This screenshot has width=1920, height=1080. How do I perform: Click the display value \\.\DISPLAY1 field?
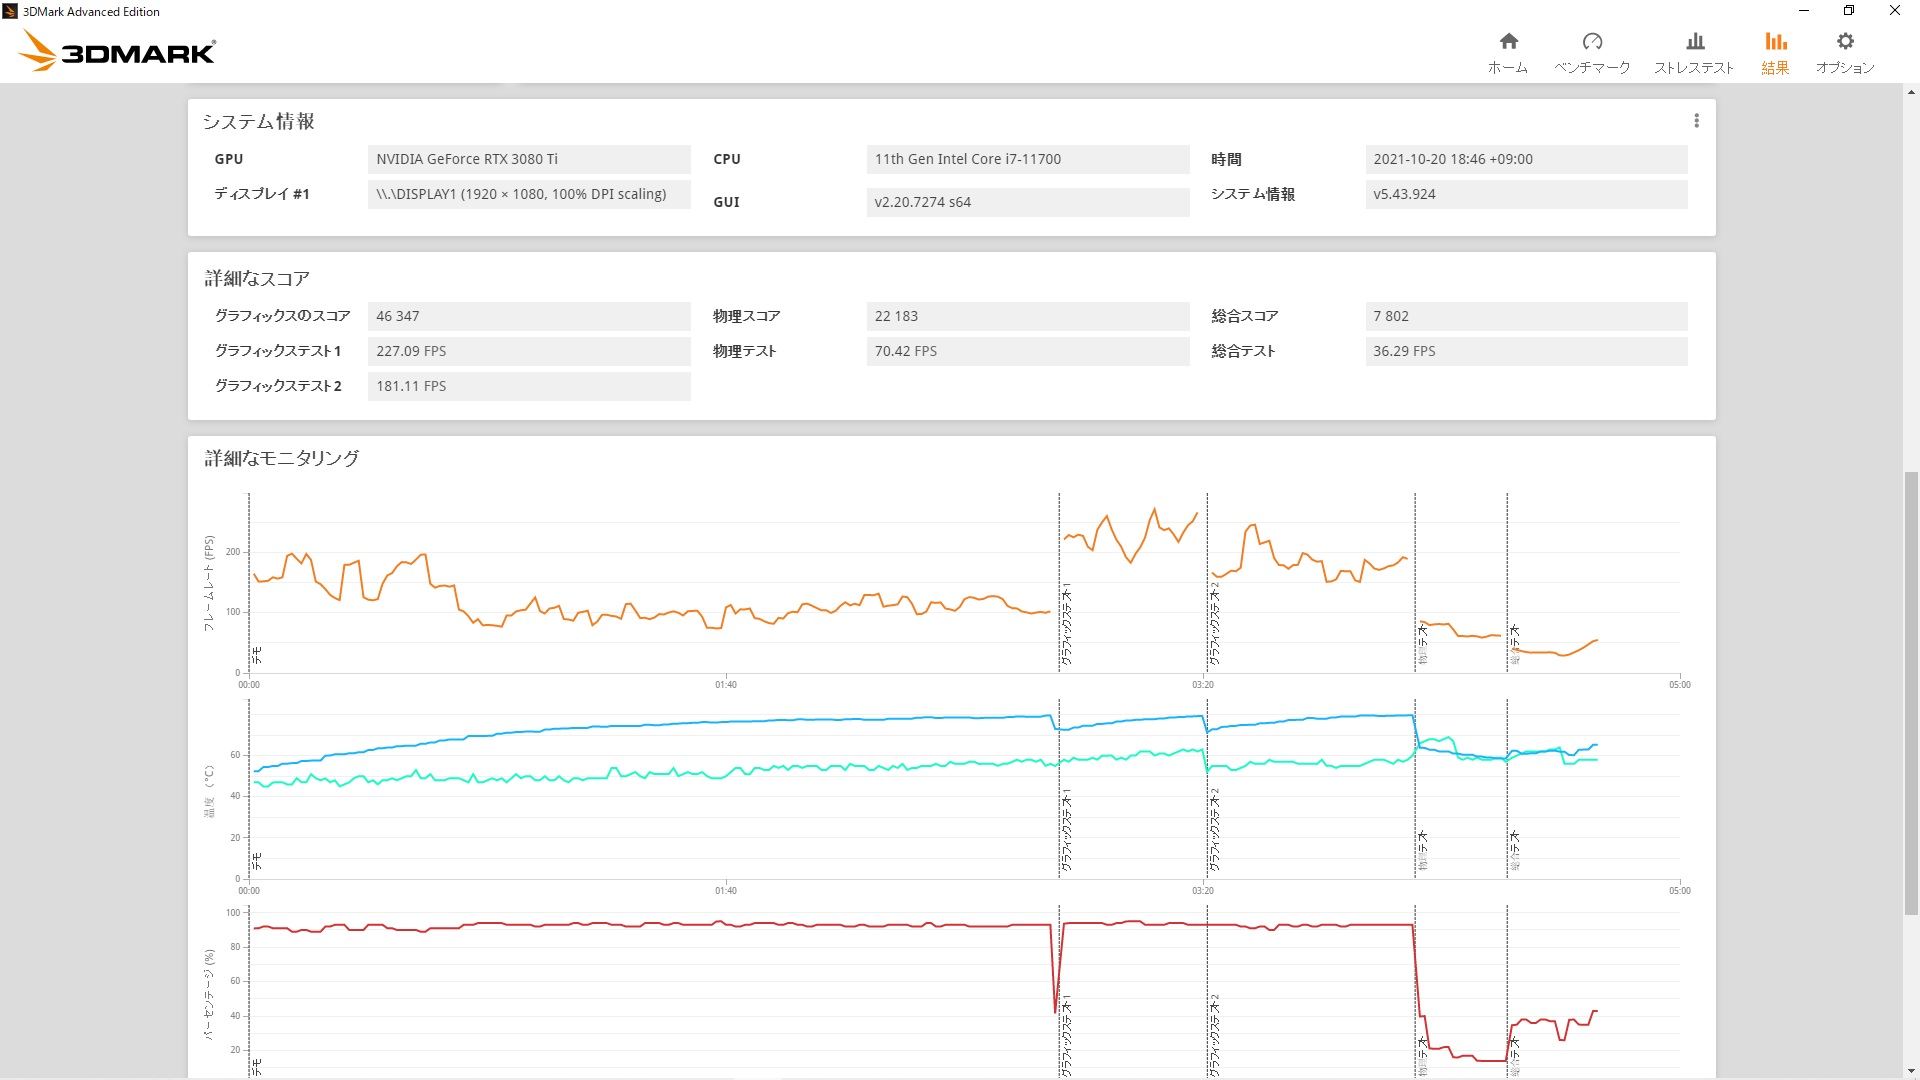529,194
